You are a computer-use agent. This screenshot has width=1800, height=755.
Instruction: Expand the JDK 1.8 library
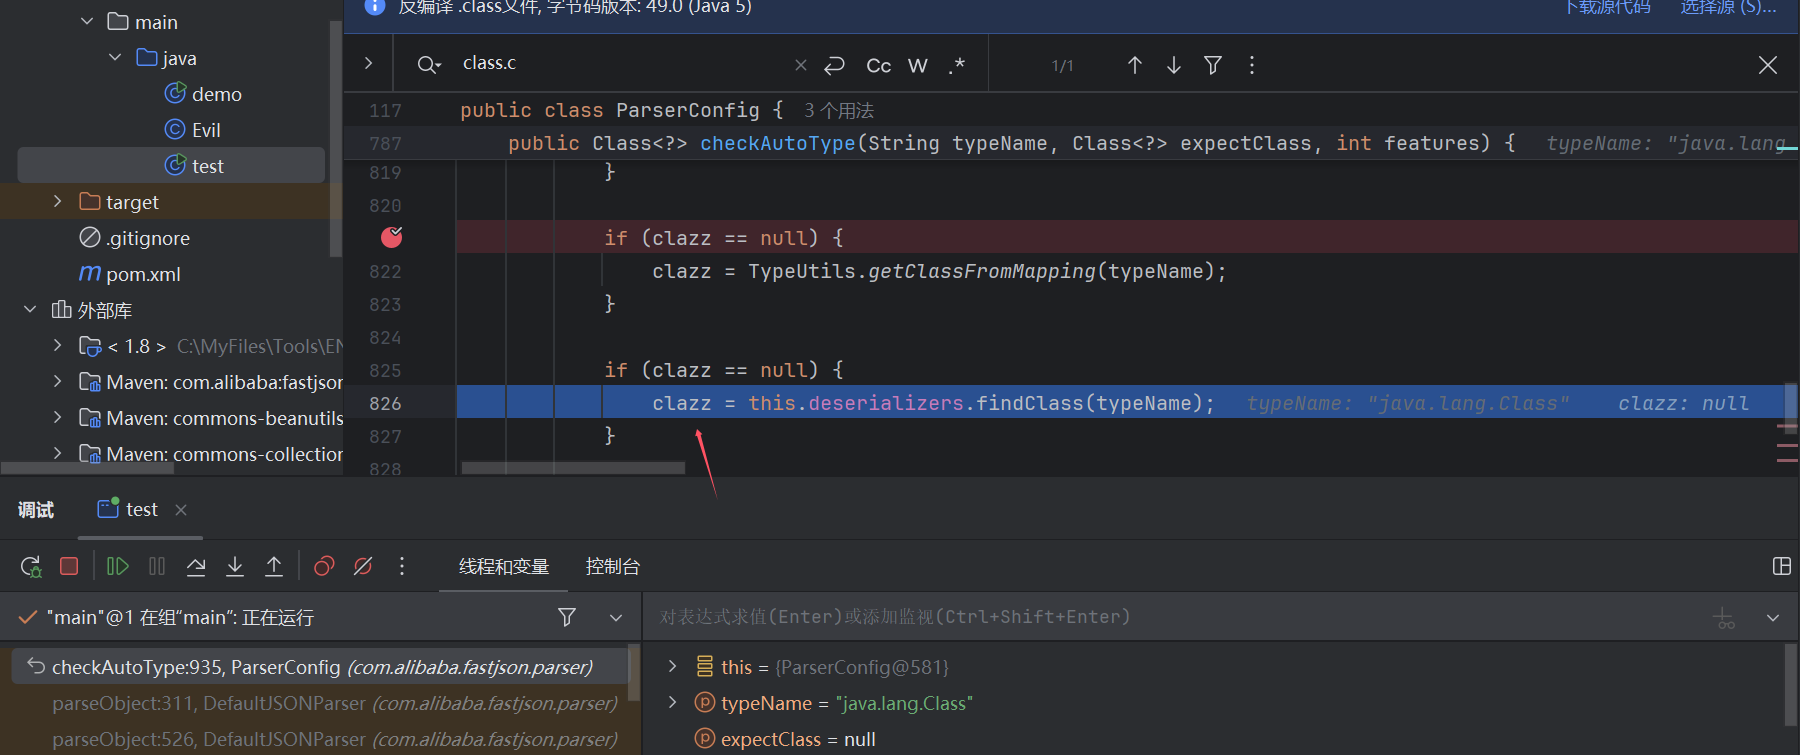(58, 345)
